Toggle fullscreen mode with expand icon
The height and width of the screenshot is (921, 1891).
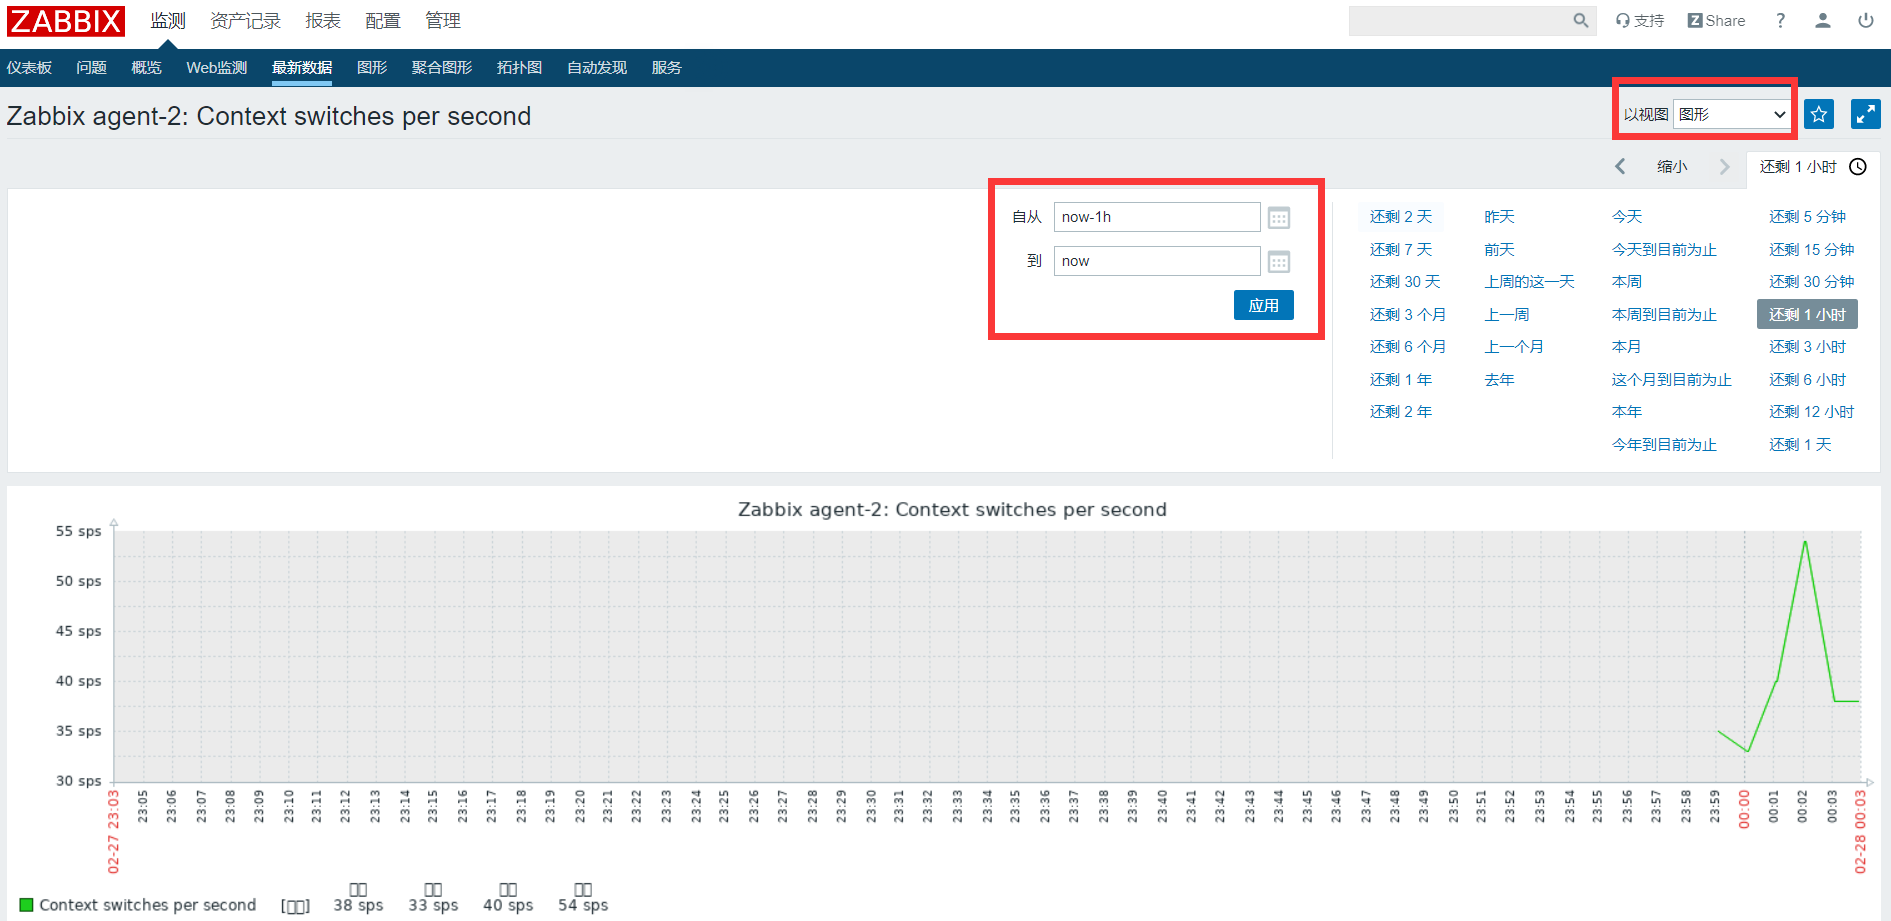point(1866,114)
